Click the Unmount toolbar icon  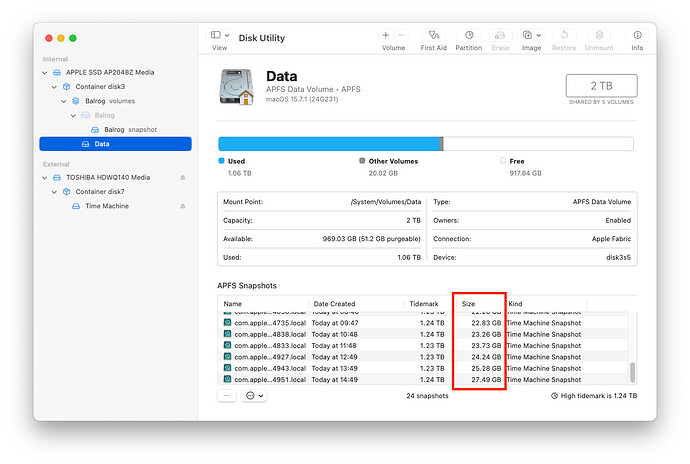[x=599, y=36]
